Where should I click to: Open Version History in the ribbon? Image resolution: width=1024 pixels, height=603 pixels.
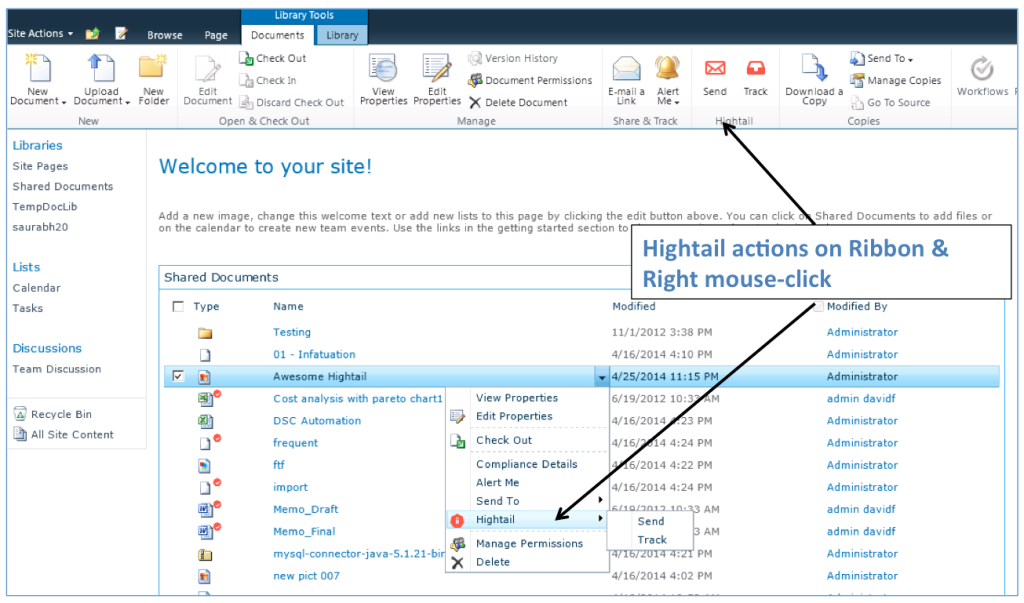tap(513, 58)
